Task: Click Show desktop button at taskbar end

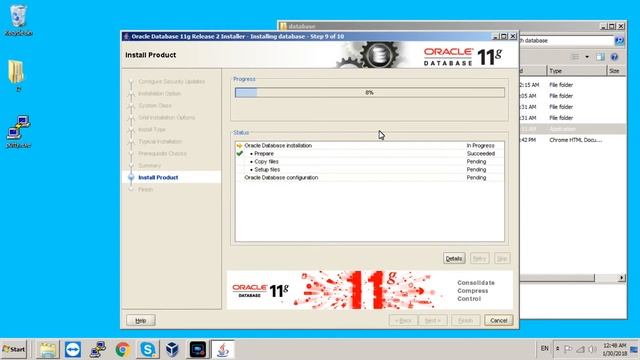Action: (634, 349)
